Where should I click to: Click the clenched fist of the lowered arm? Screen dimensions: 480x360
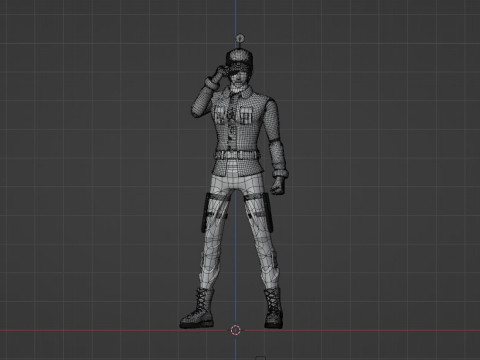click(x=279, y=186)
